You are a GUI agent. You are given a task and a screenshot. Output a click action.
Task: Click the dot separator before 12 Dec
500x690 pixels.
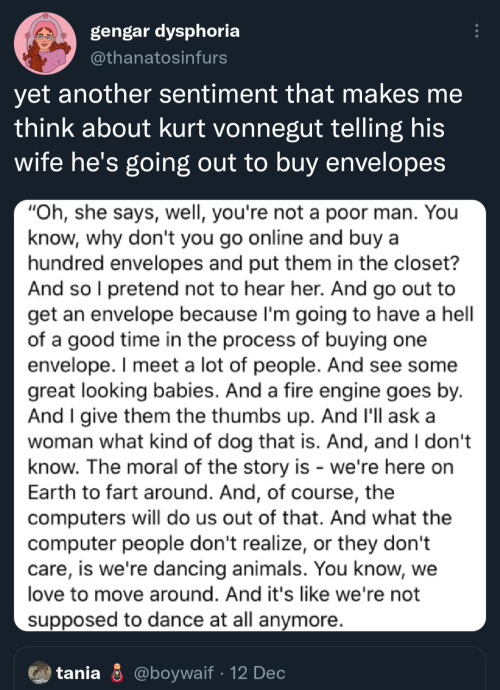coord(222,673)
